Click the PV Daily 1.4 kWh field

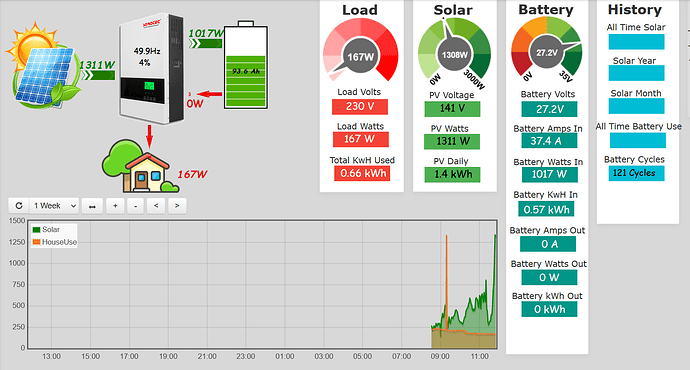coord(452,175)
